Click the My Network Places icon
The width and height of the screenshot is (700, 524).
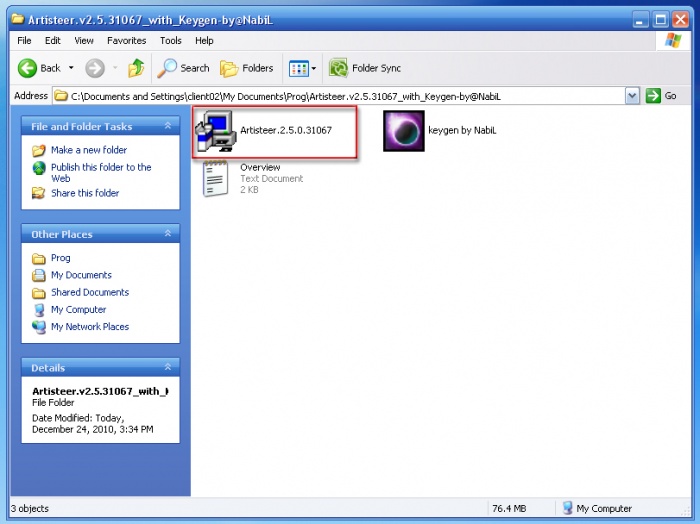pos(39,327)
